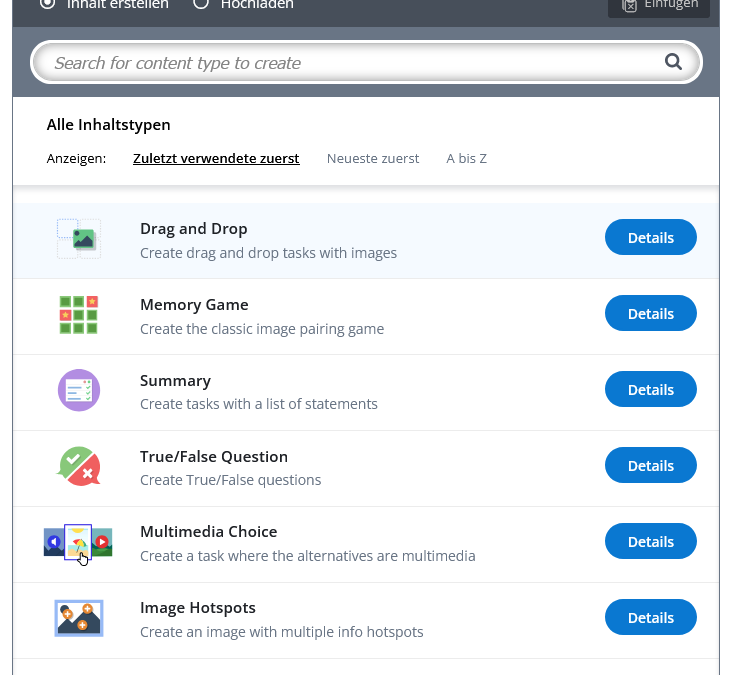Viewport: 732px width, 675px height.
Task: Sort by 'Zuletzt verwendete zuerst'
Action: [216, 158]
